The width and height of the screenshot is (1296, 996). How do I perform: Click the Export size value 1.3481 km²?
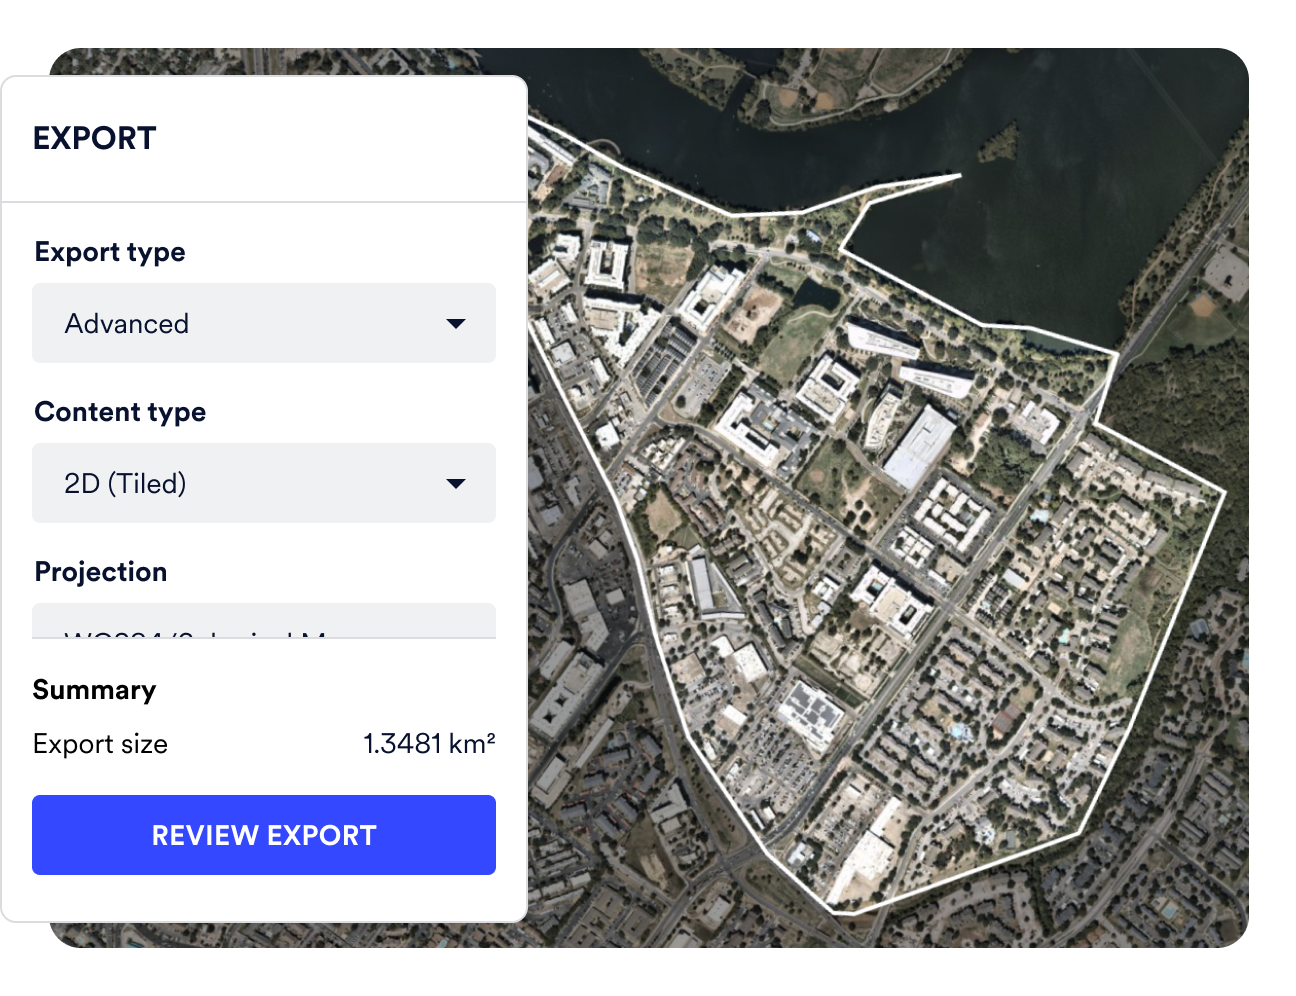[431, 743]
